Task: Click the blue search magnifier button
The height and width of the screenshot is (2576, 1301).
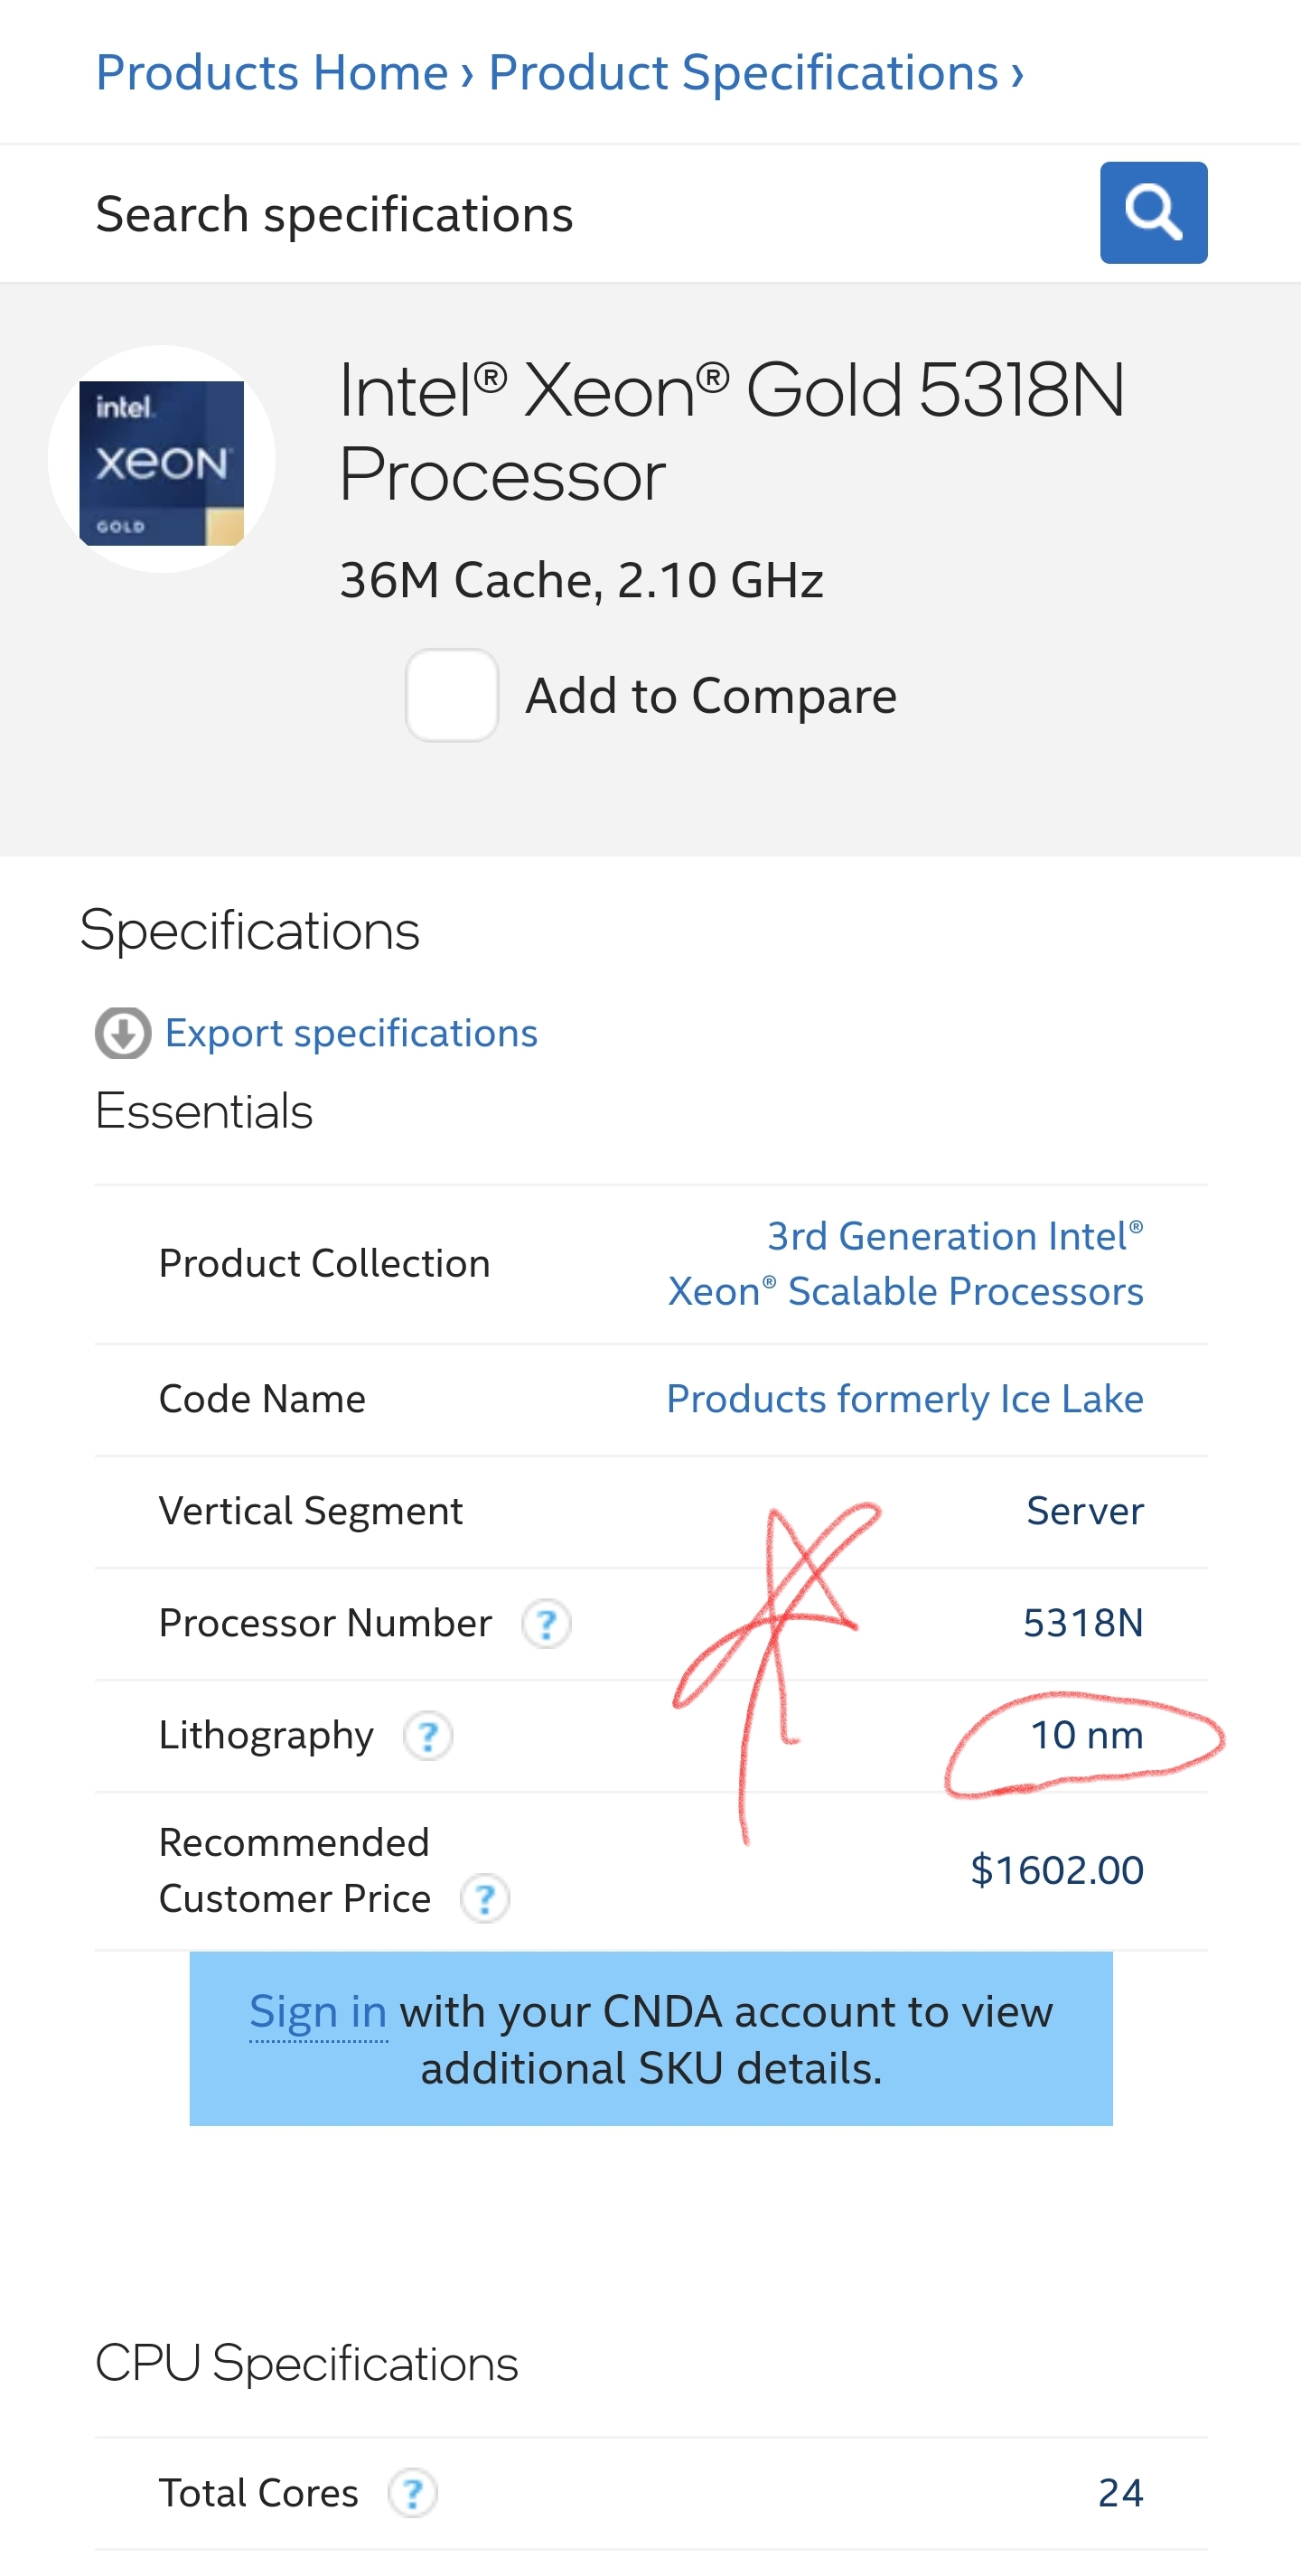Action: (x=1153, y=213)
